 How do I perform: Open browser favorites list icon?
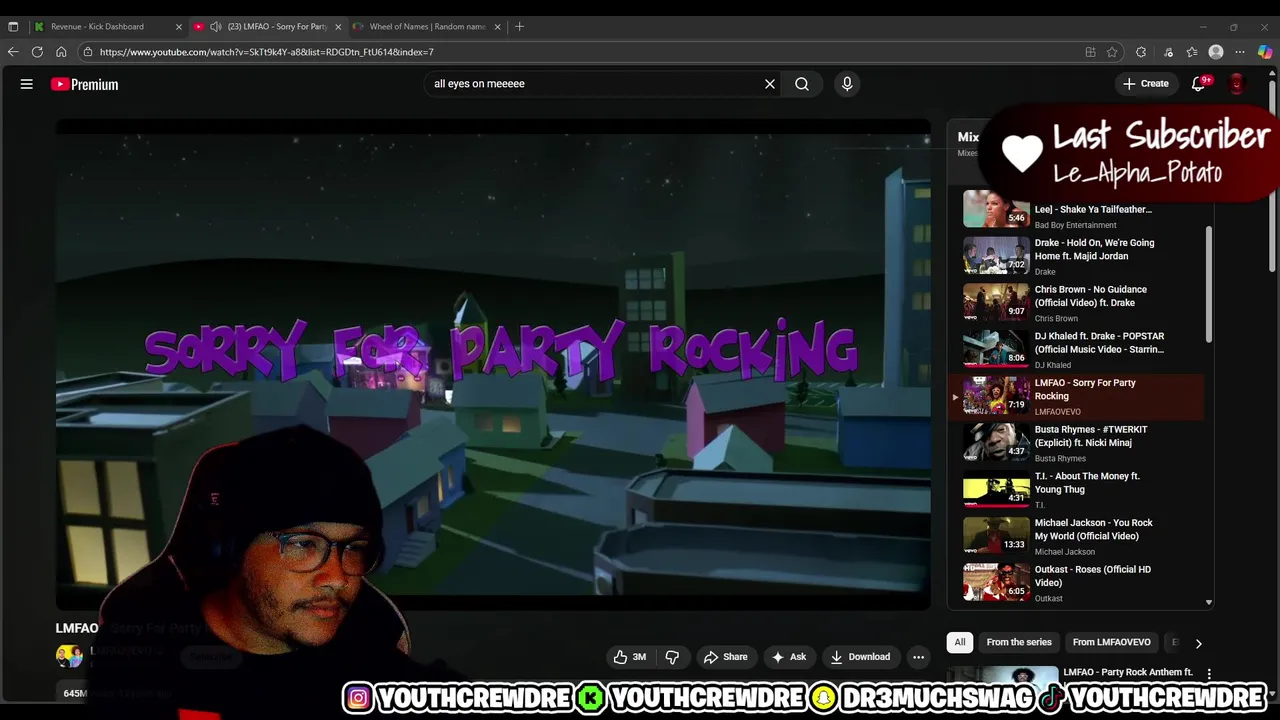coord(1192,52)
